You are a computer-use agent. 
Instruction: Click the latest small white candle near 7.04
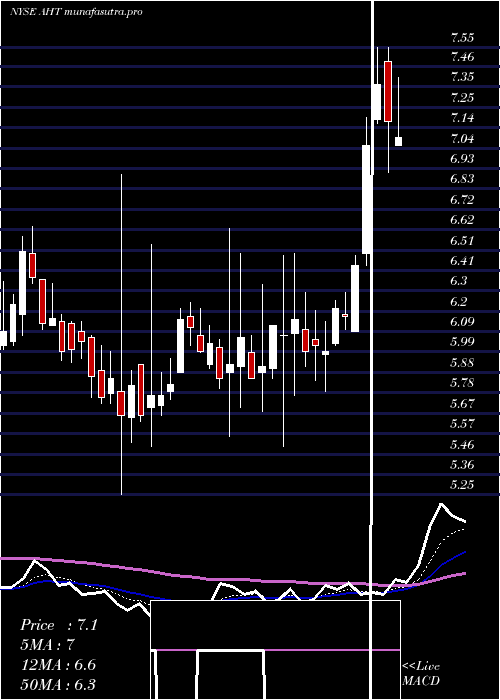398,142
